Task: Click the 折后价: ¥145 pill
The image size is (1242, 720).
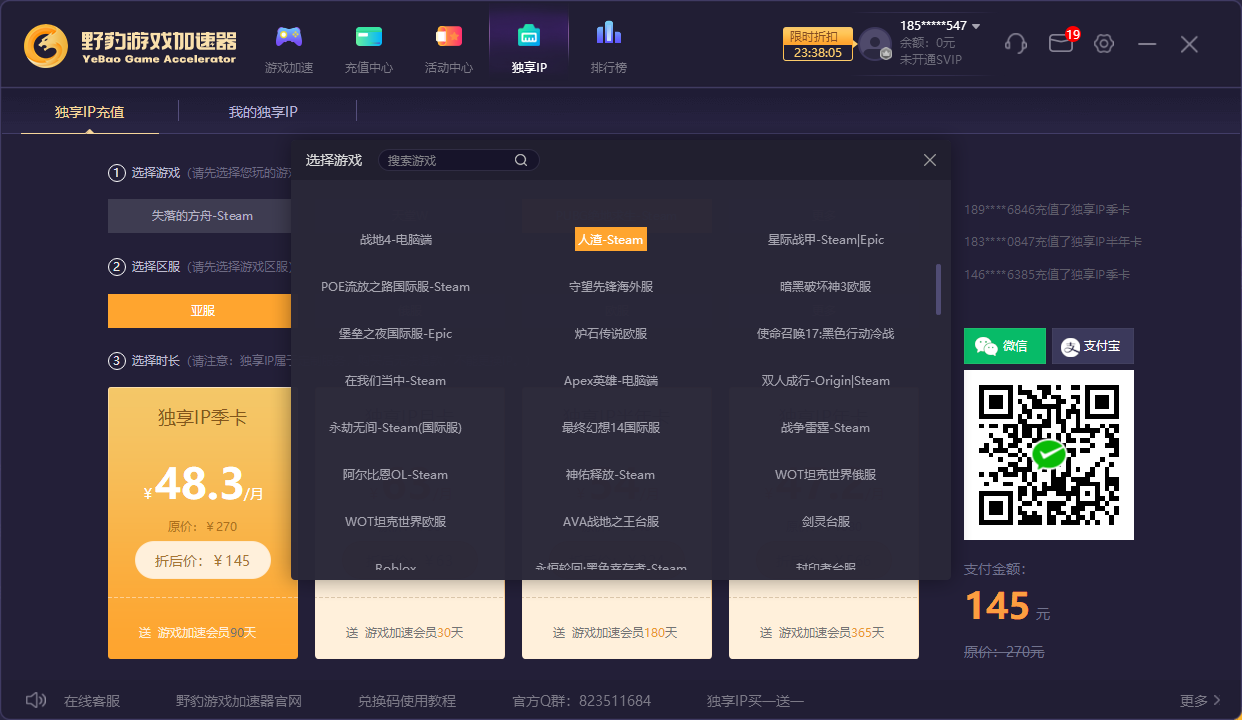Action: [x=203, y=560]
